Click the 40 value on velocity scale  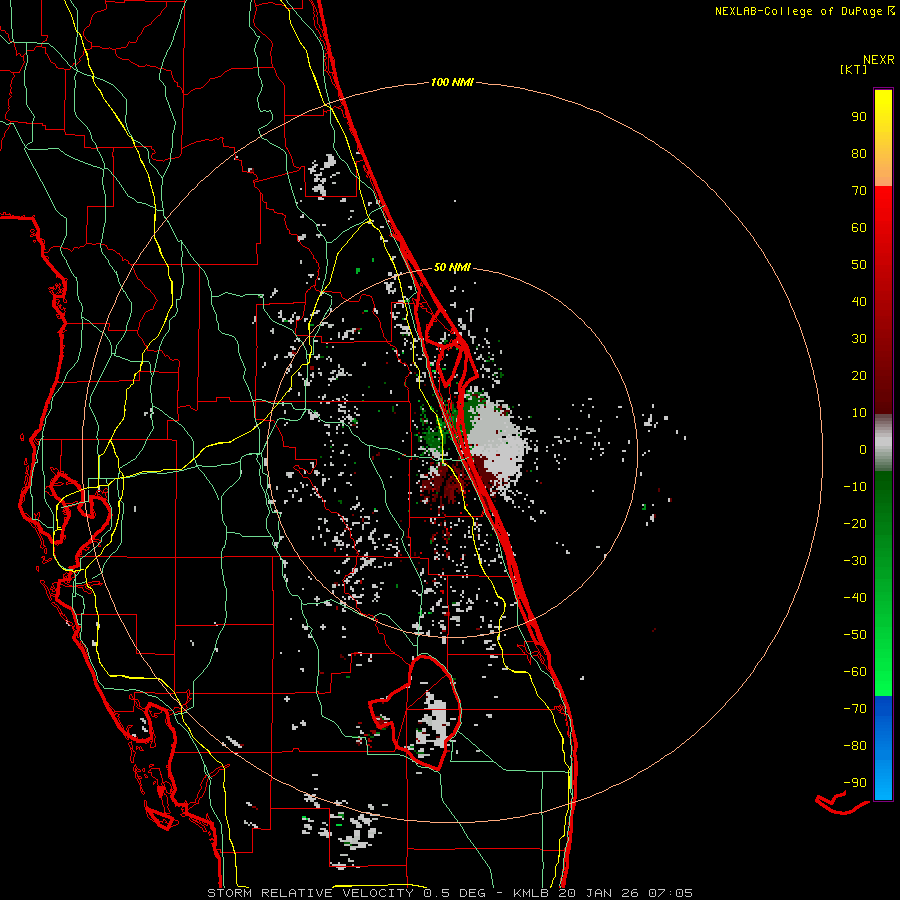pos(859,301)
